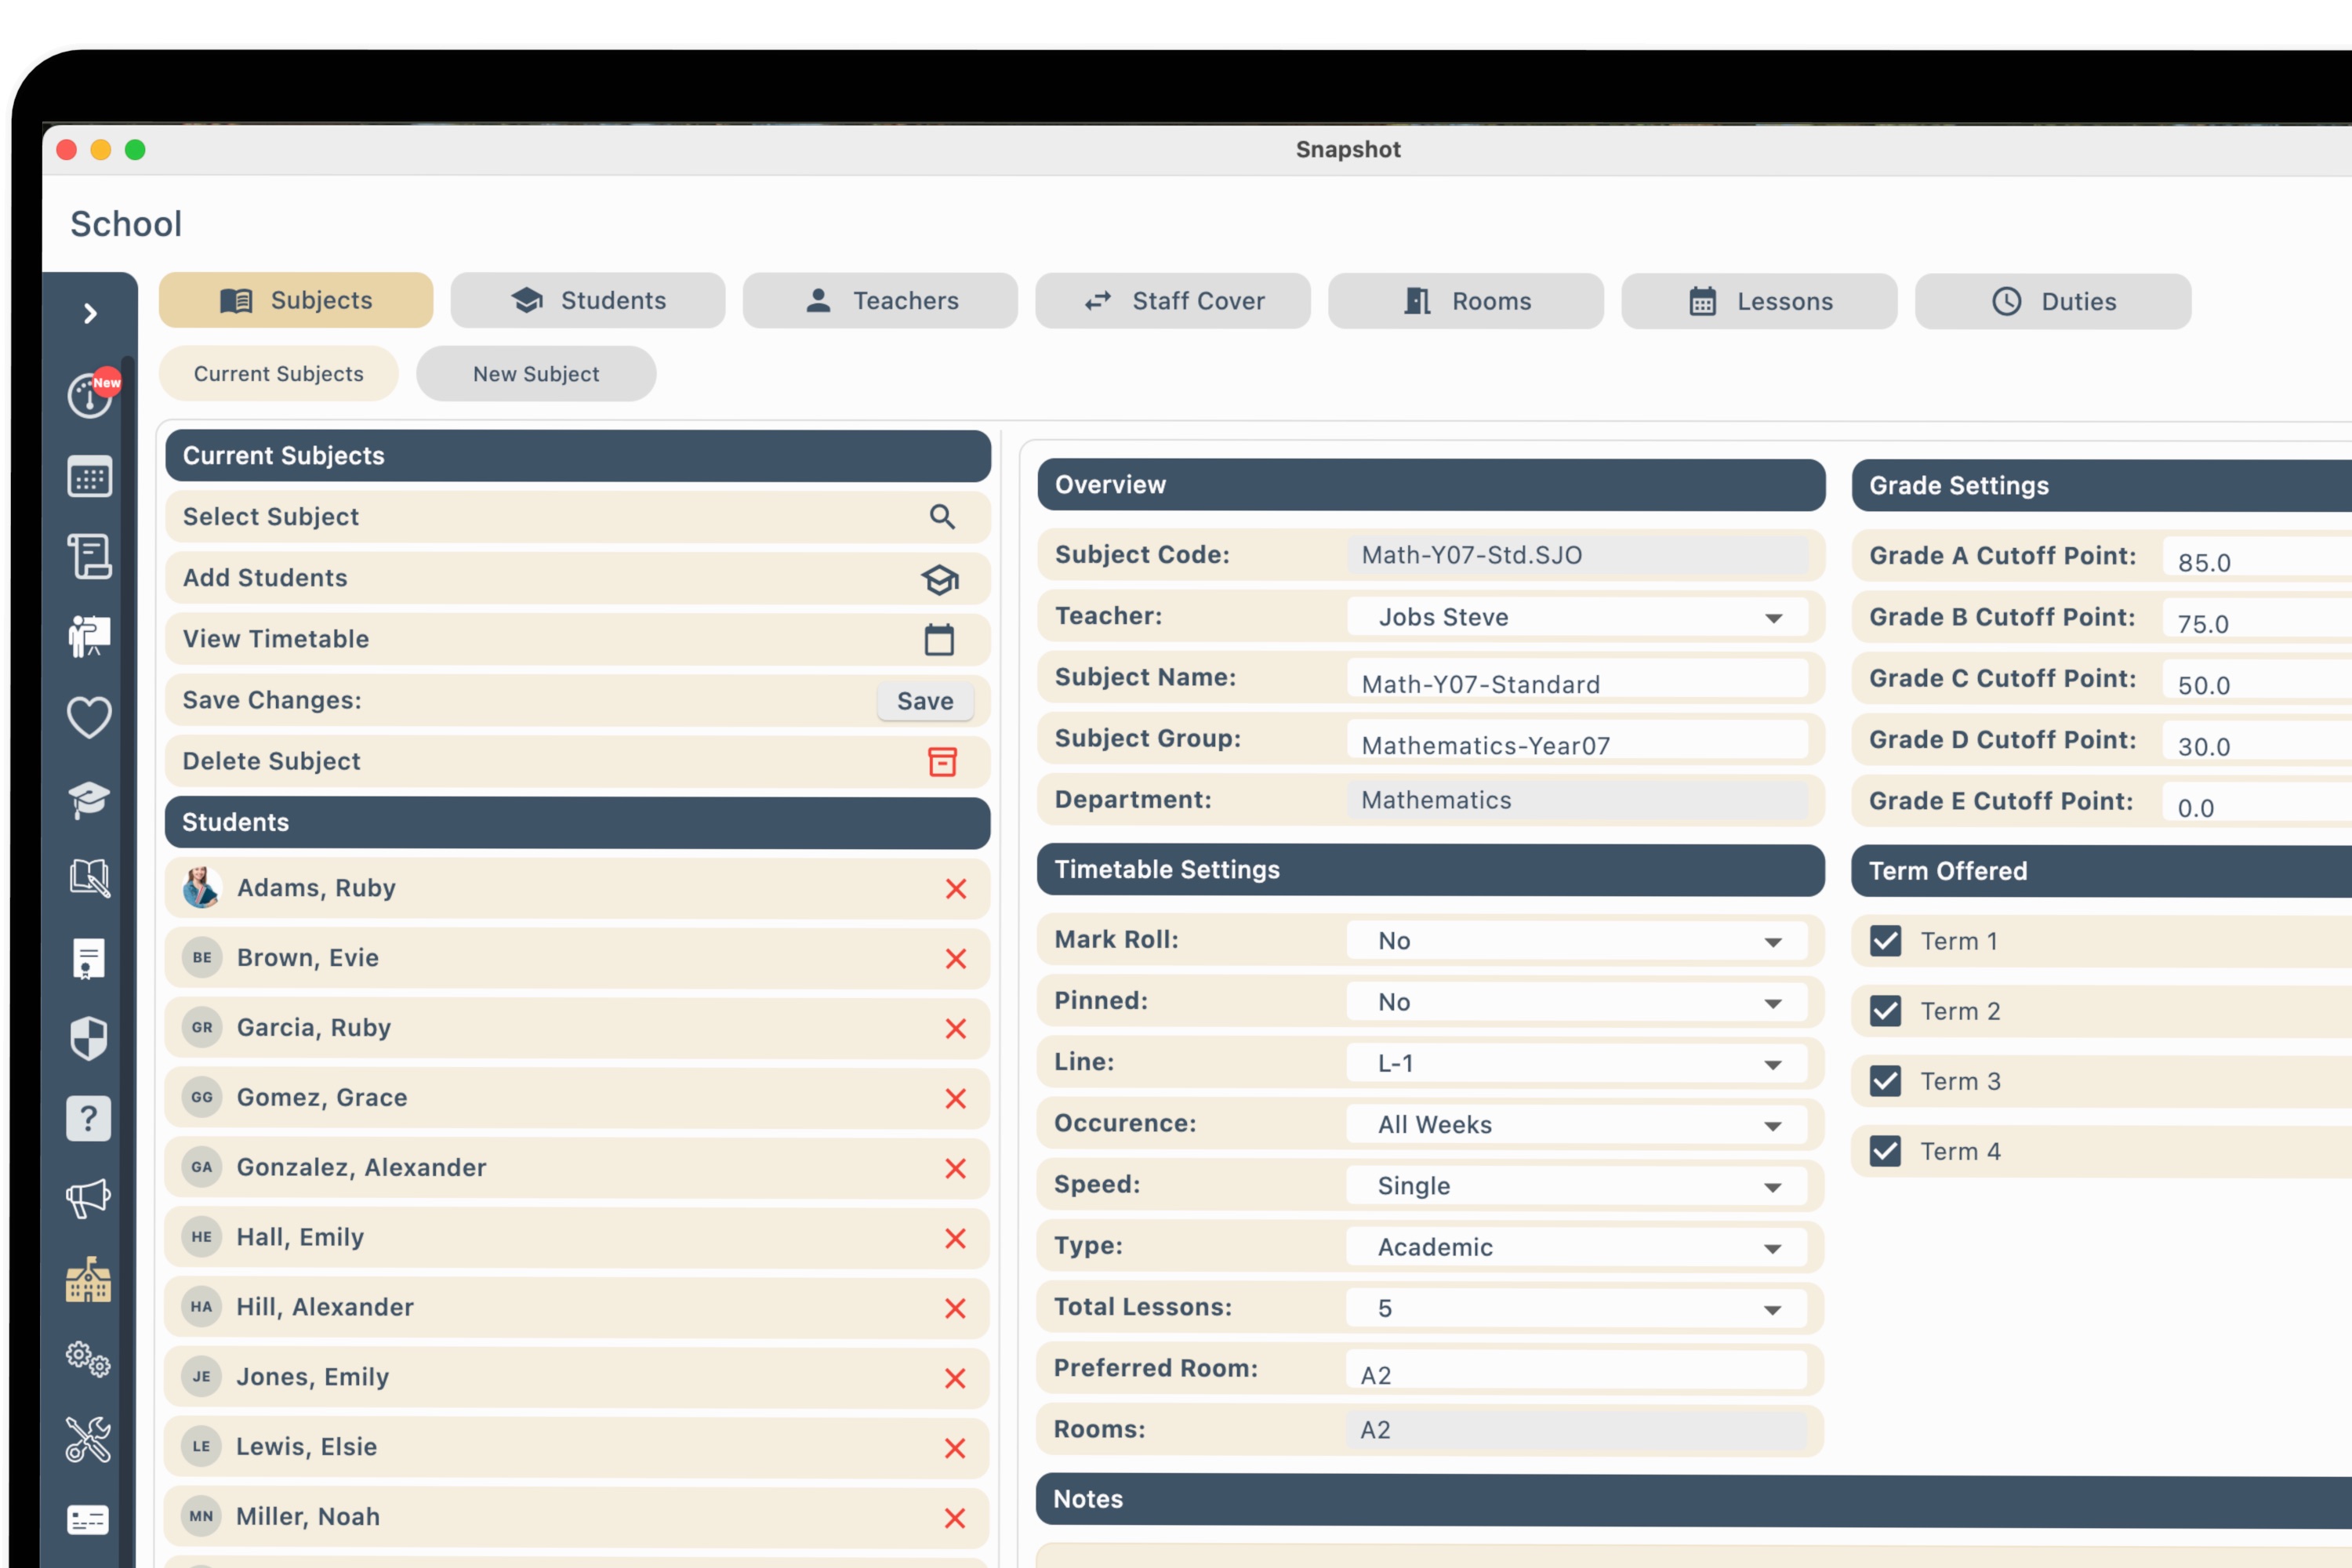Remove Jones, Emily with the red X
This screenshot has height=1568, width=2352.
(956, 1379)
